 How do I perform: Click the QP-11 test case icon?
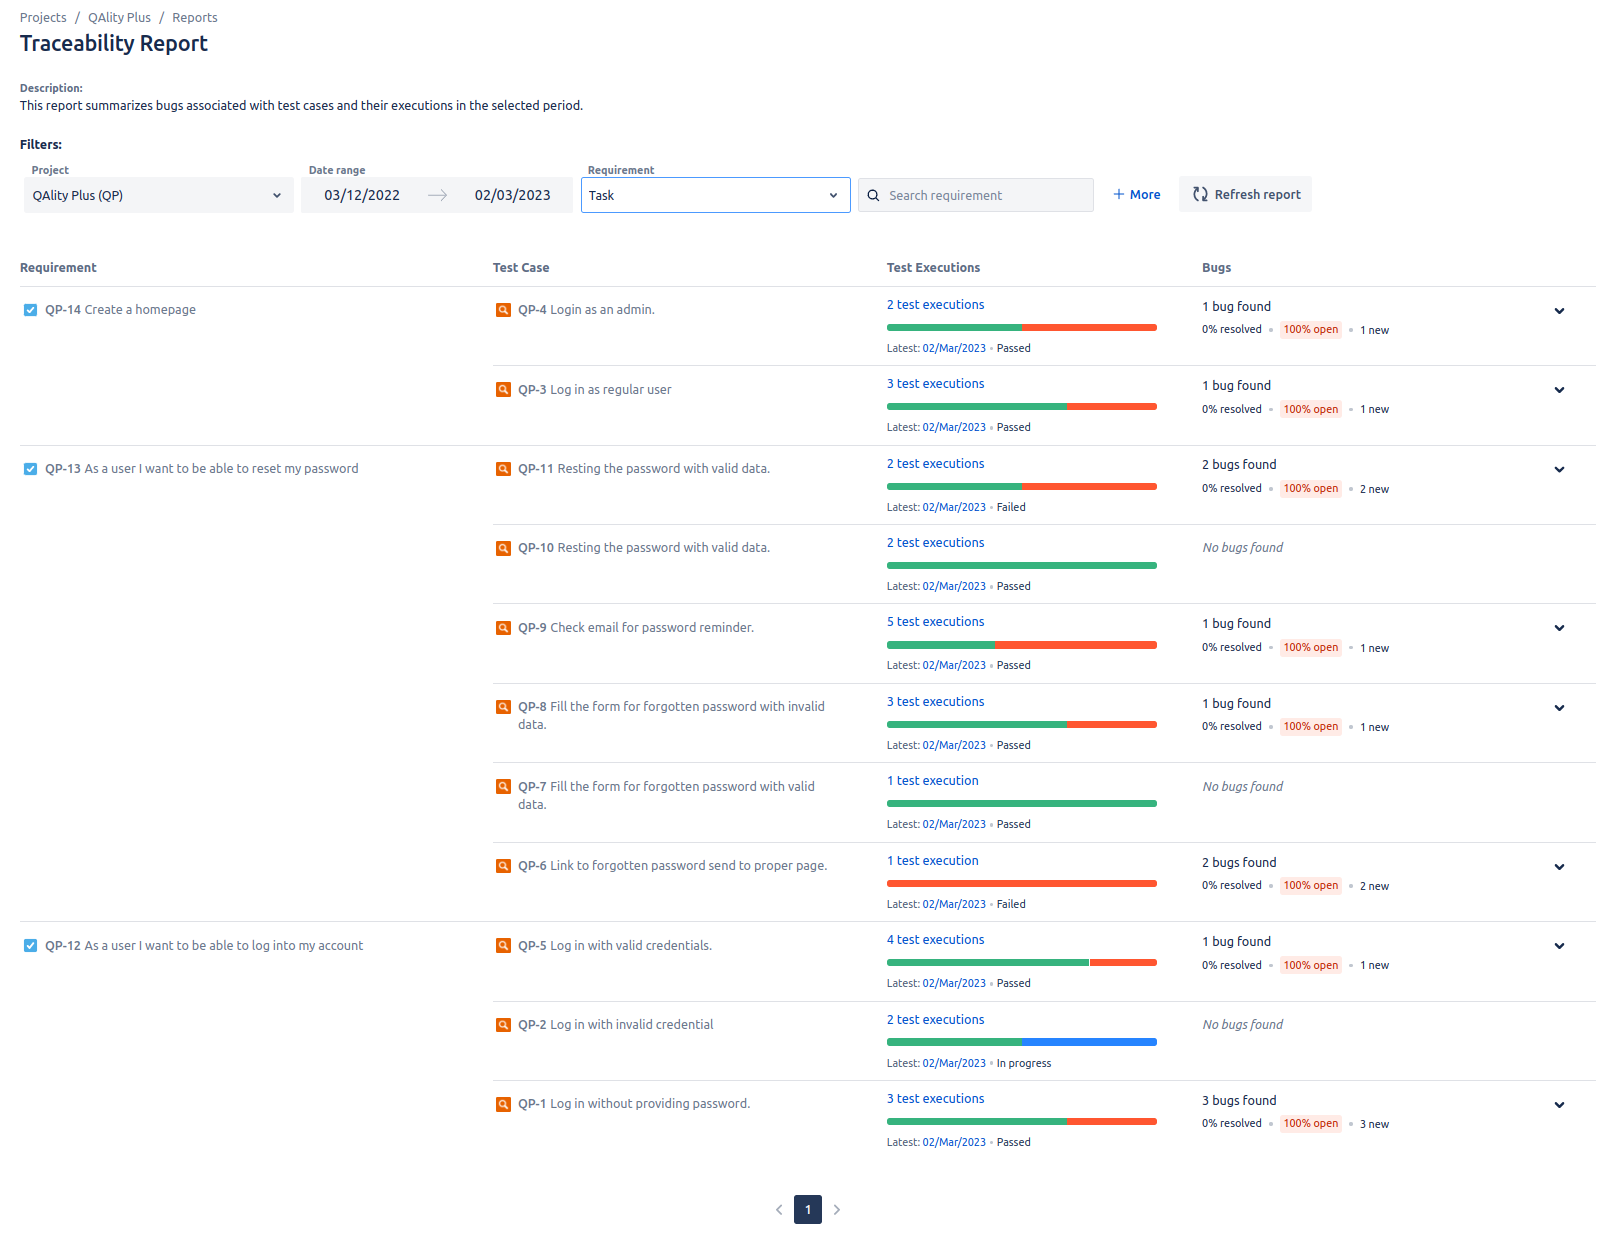504,469
